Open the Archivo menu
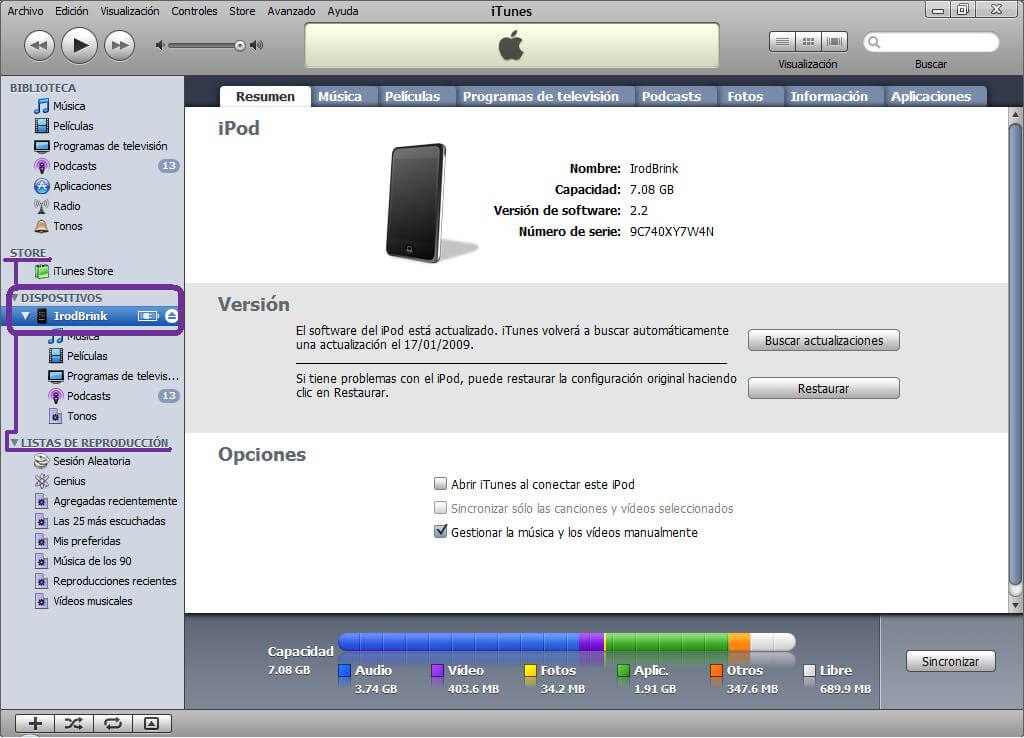 coord(25,11)
